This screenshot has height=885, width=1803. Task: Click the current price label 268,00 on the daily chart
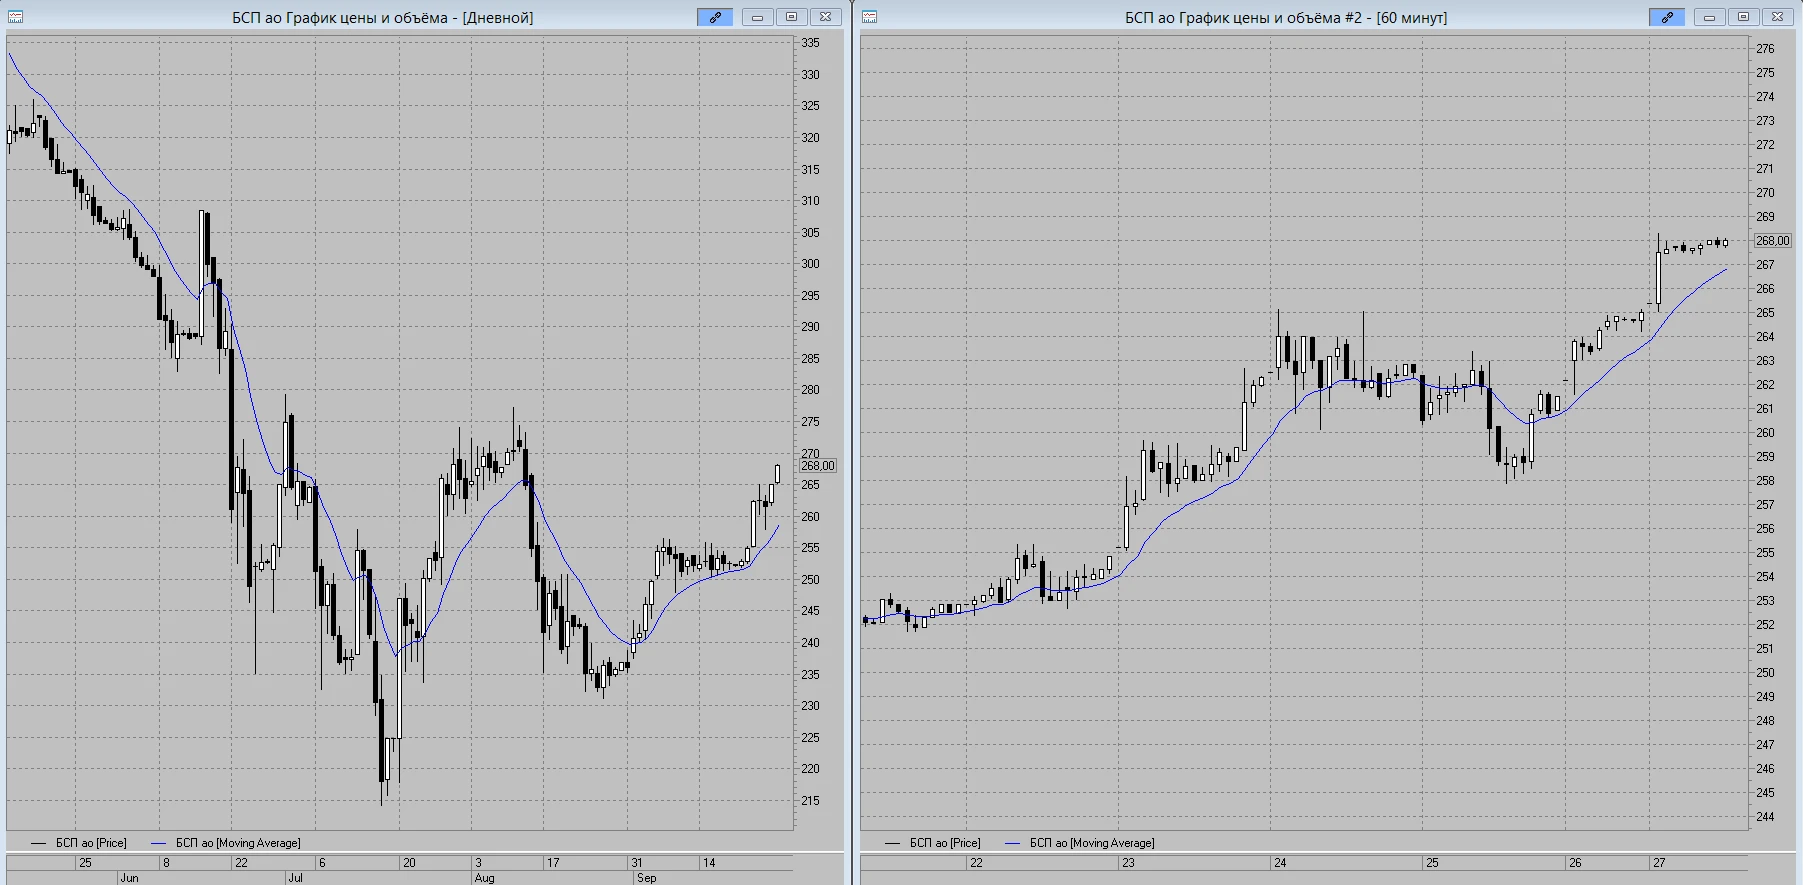point(818,466)
